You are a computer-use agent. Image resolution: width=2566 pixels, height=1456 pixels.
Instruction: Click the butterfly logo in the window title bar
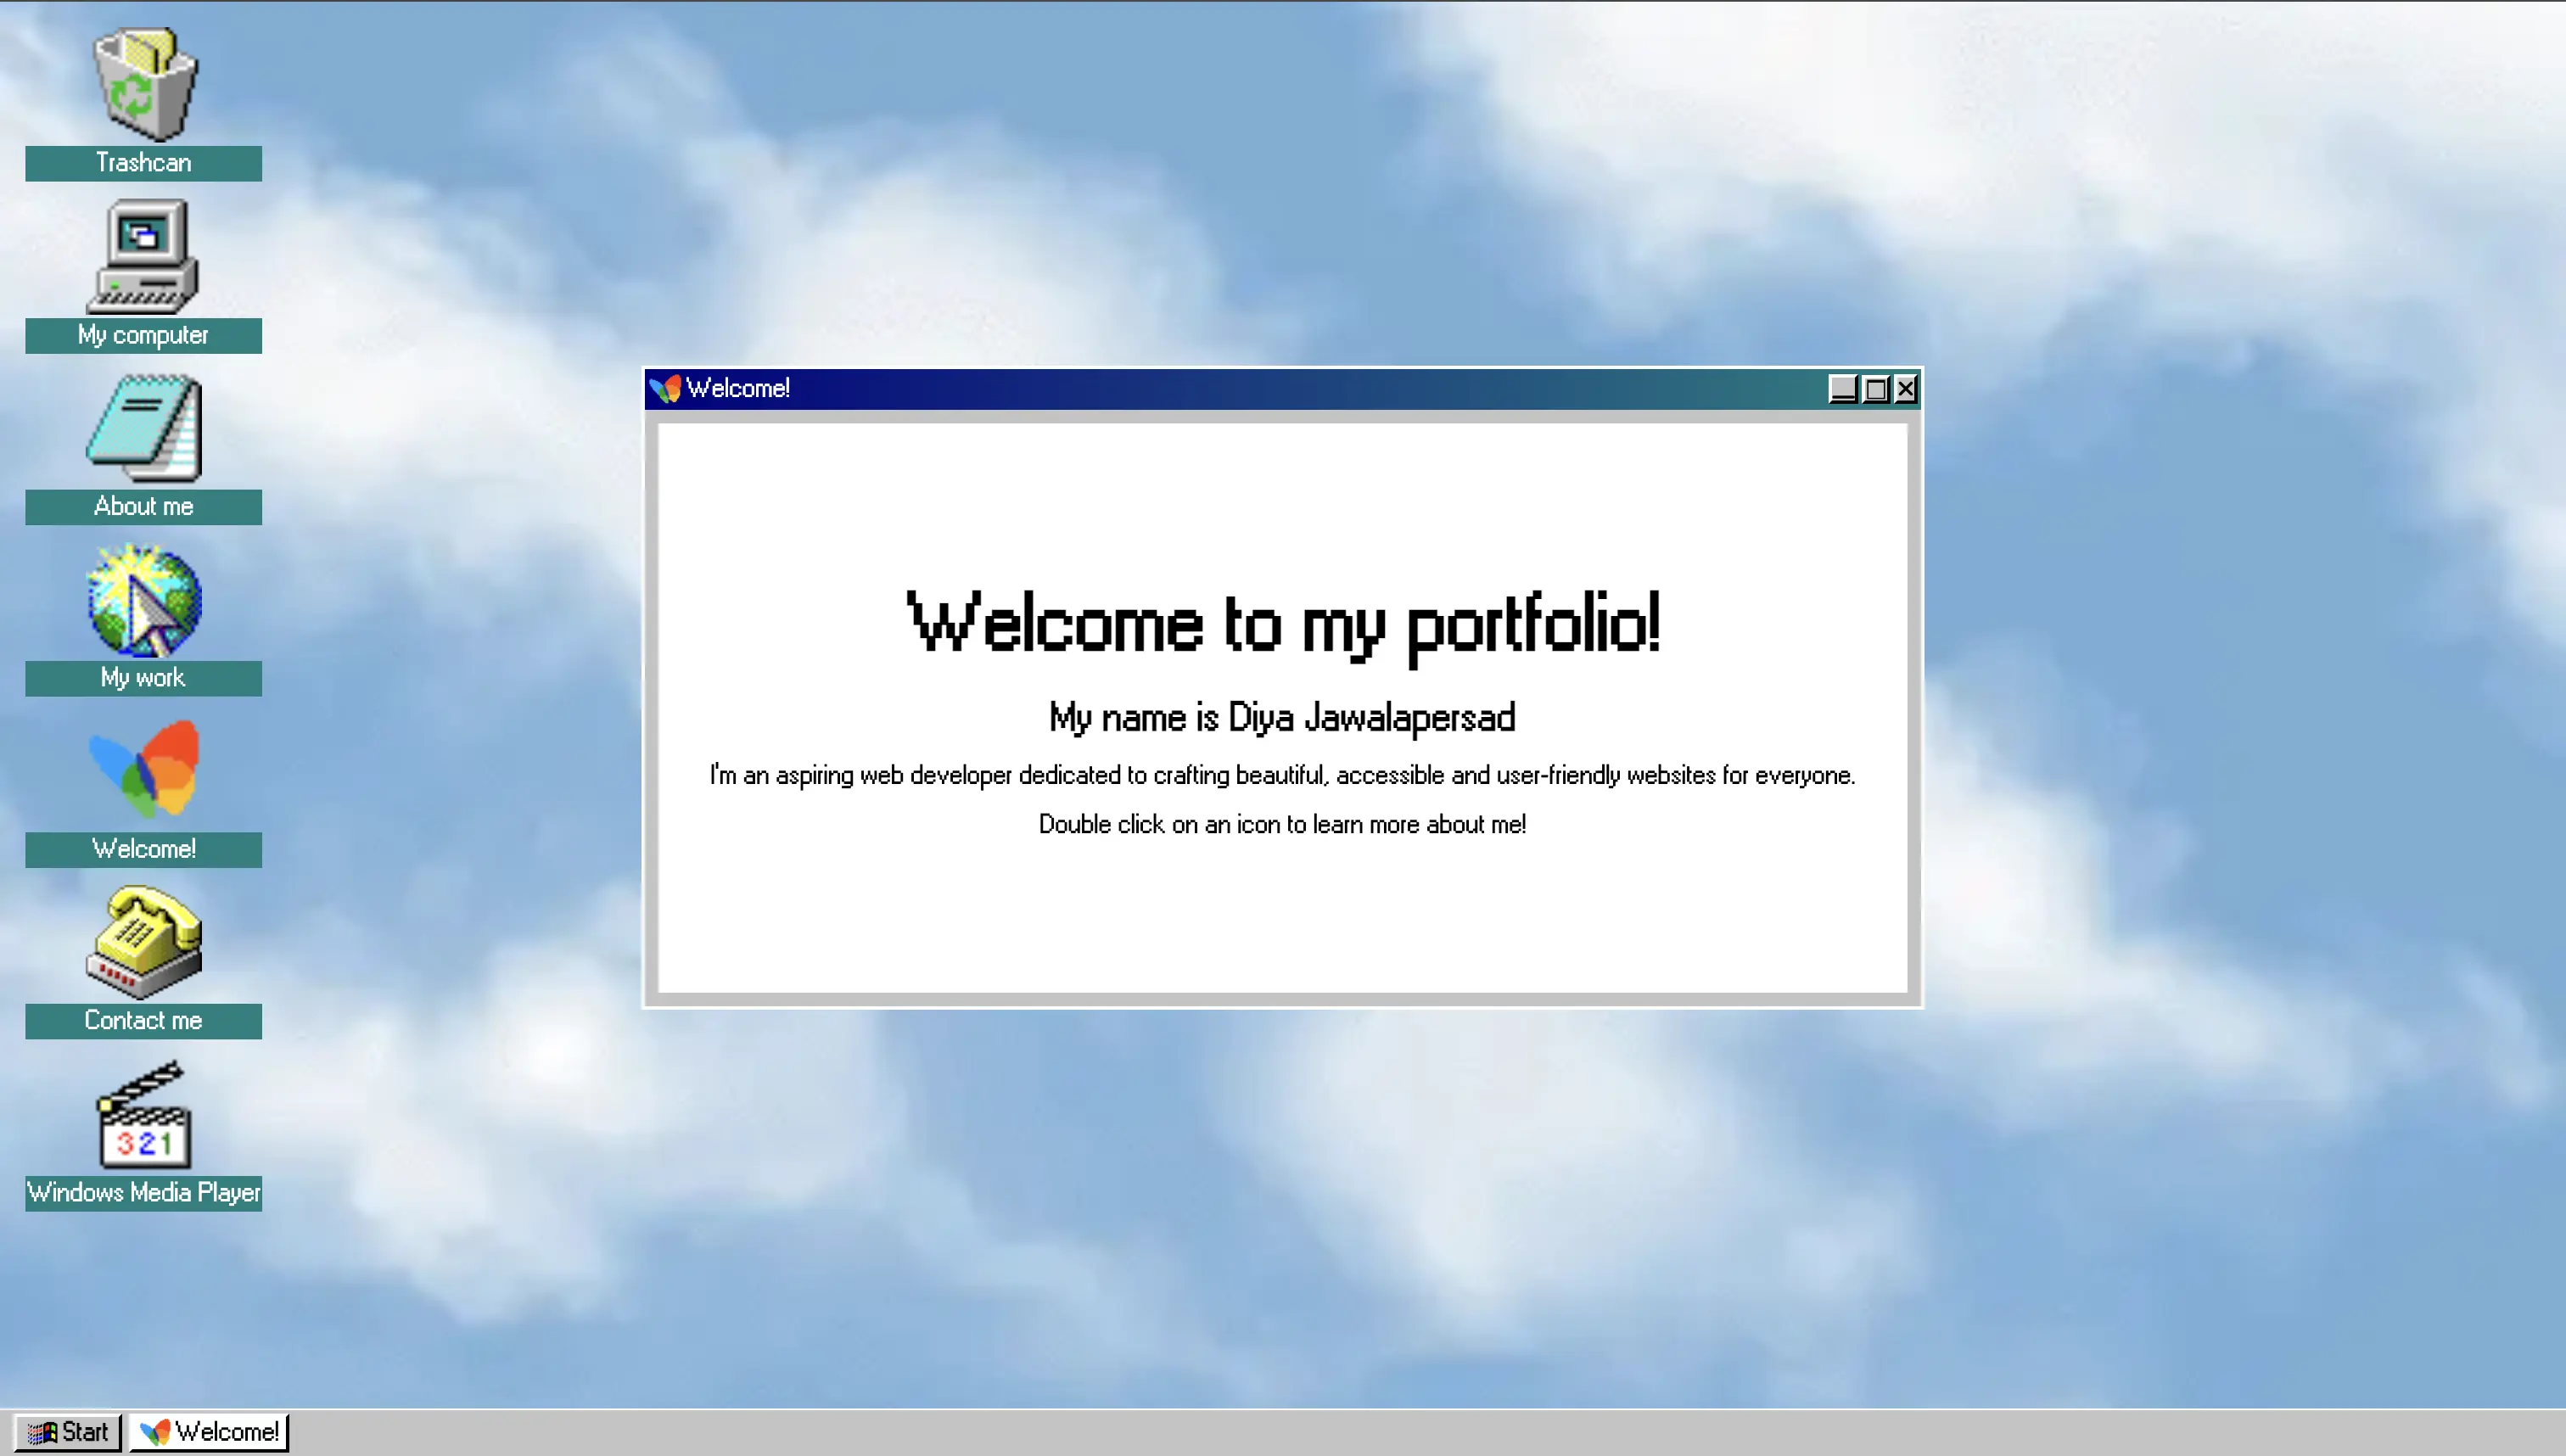pos(664,388)
